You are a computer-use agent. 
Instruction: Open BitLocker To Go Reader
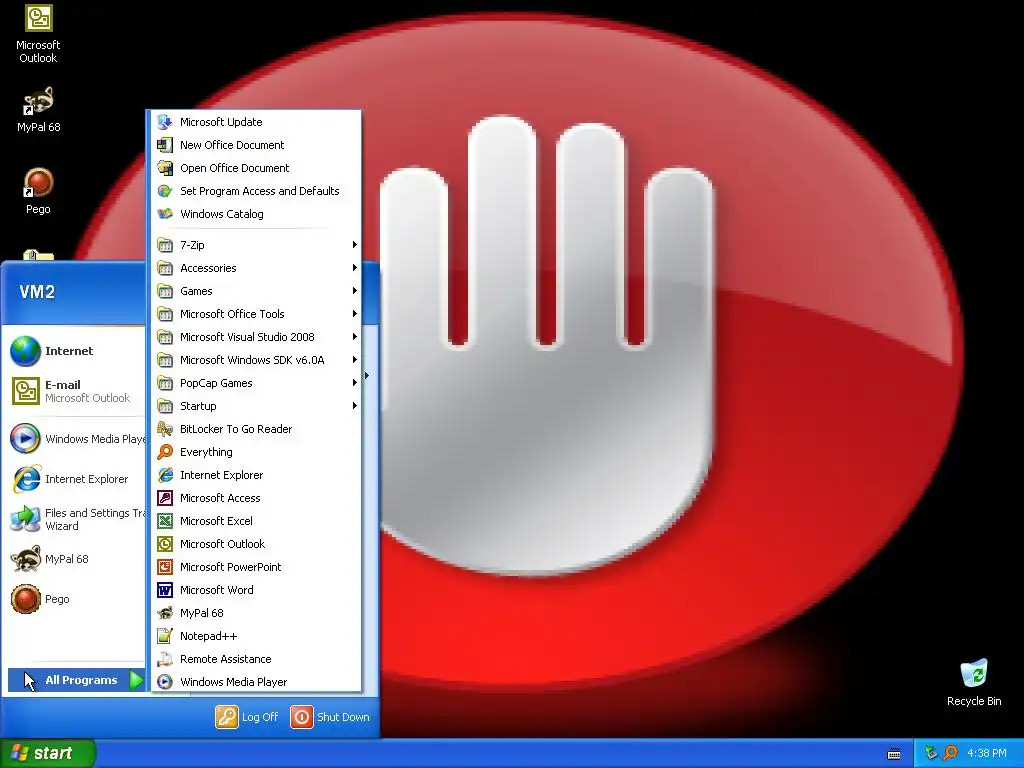pos(256,429)
